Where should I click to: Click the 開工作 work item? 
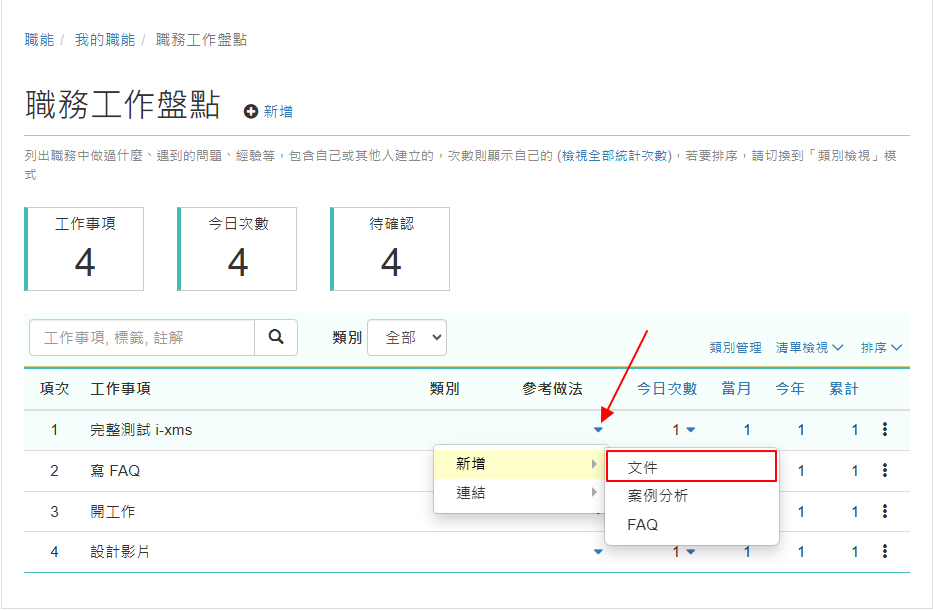(112, 511)
